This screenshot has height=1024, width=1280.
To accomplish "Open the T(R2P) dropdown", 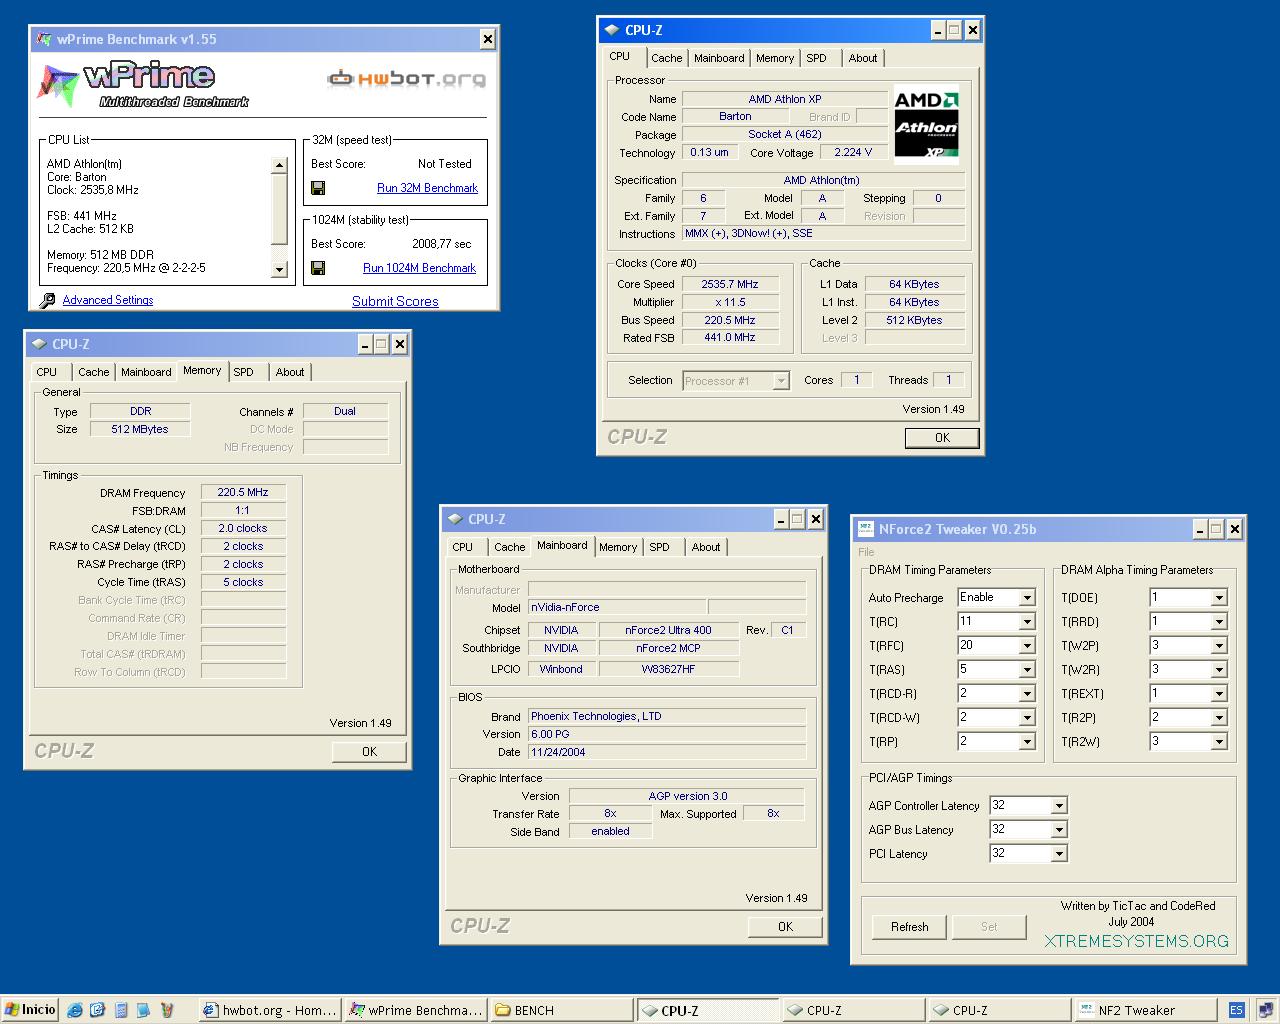I will pos(1218,718).
